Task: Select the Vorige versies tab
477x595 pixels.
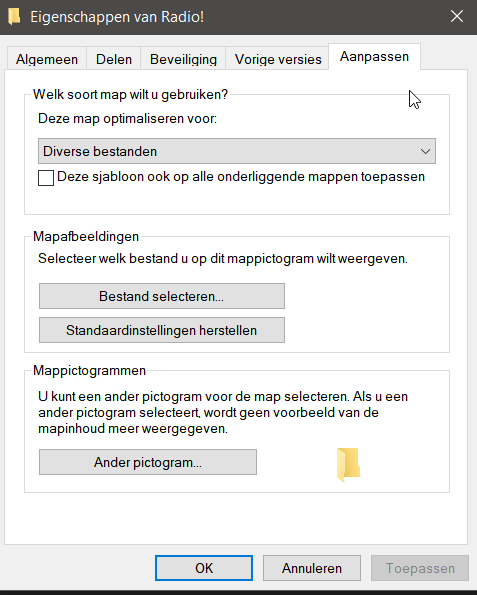Action: (x=278, y=59)
